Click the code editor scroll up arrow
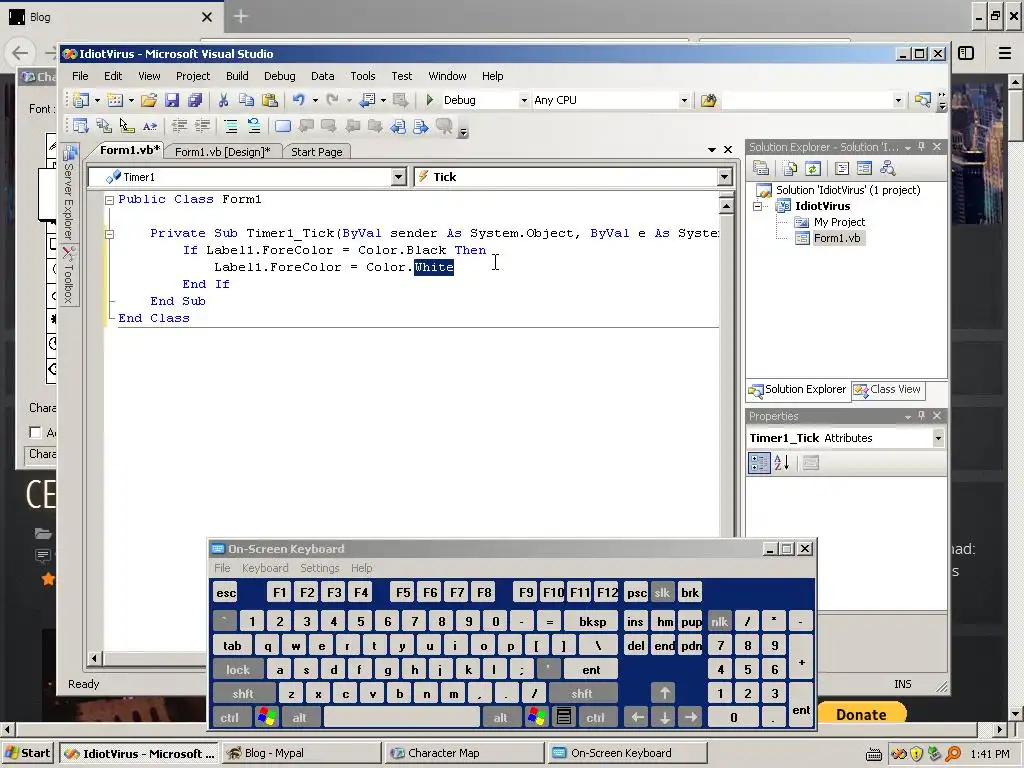1024x768 pixels. [x=726, y=206]
